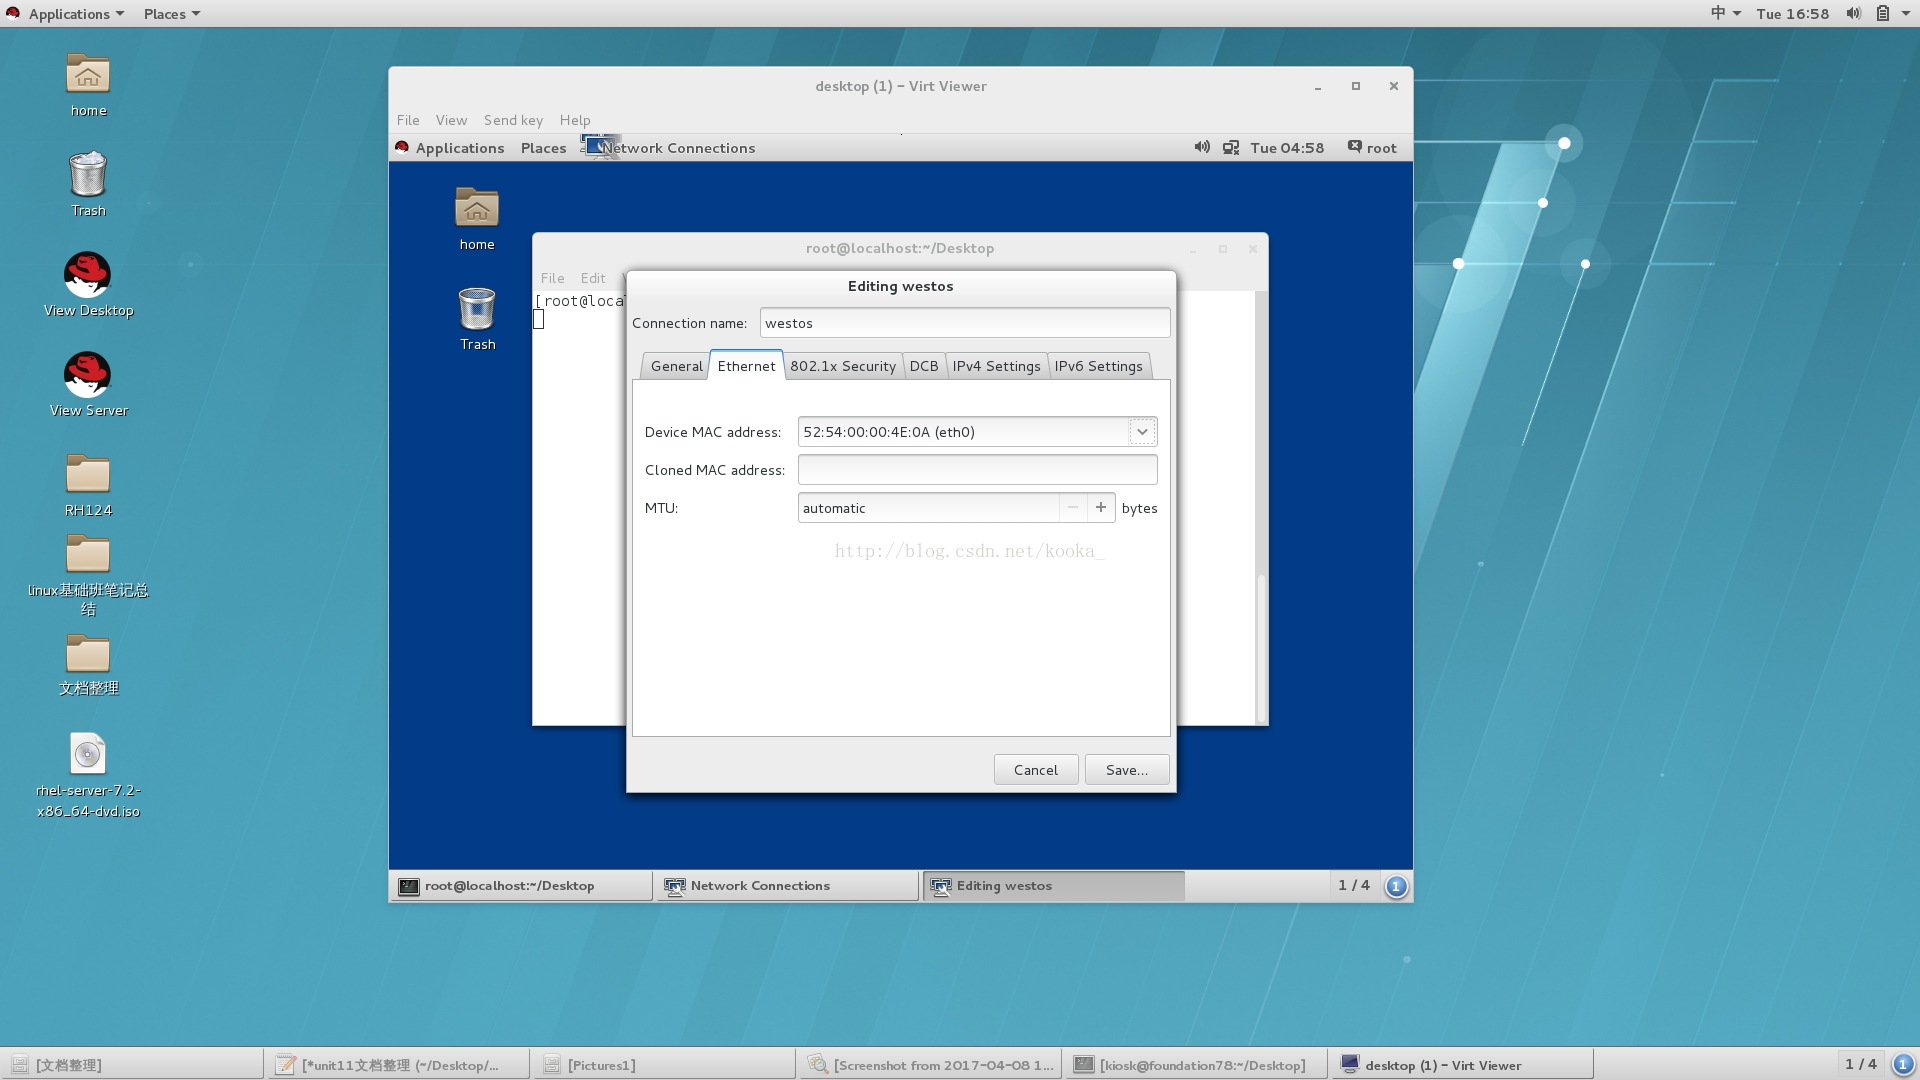Screen dimensions: 1920x1080
Task: Click the guest workspace switcher badge
Action: (x=1396, y=886)
